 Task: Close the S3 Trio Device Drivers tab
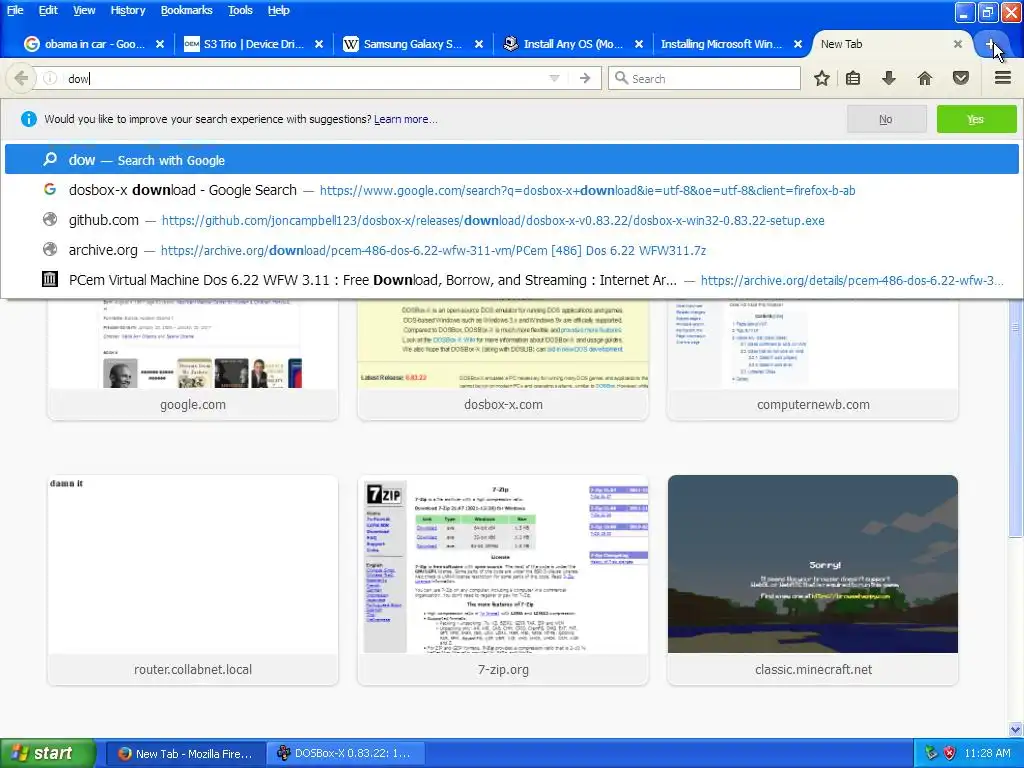coord(319,44)
